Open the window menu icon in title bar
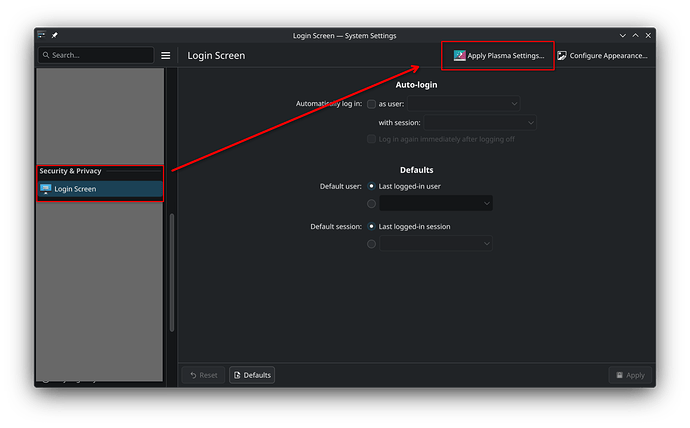Screen dimensions: 690x428 (x=41, y=35)
